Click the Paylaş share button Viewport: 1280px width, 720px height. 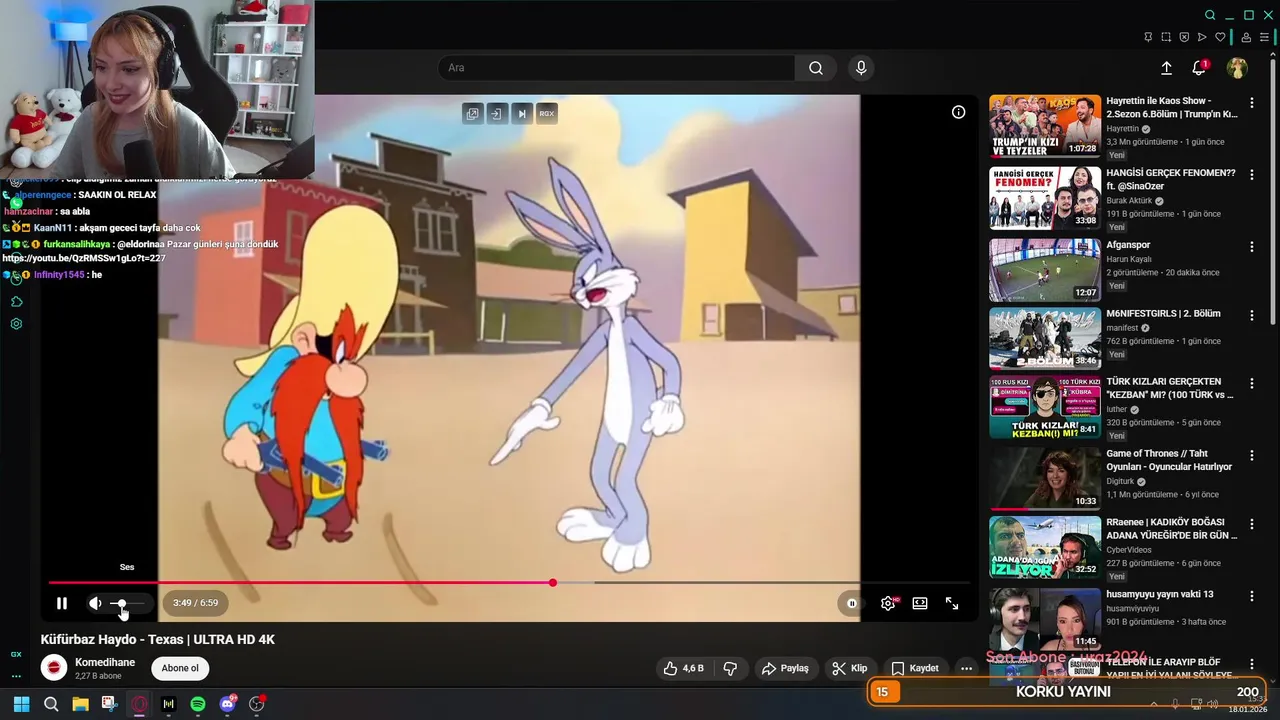785,668
